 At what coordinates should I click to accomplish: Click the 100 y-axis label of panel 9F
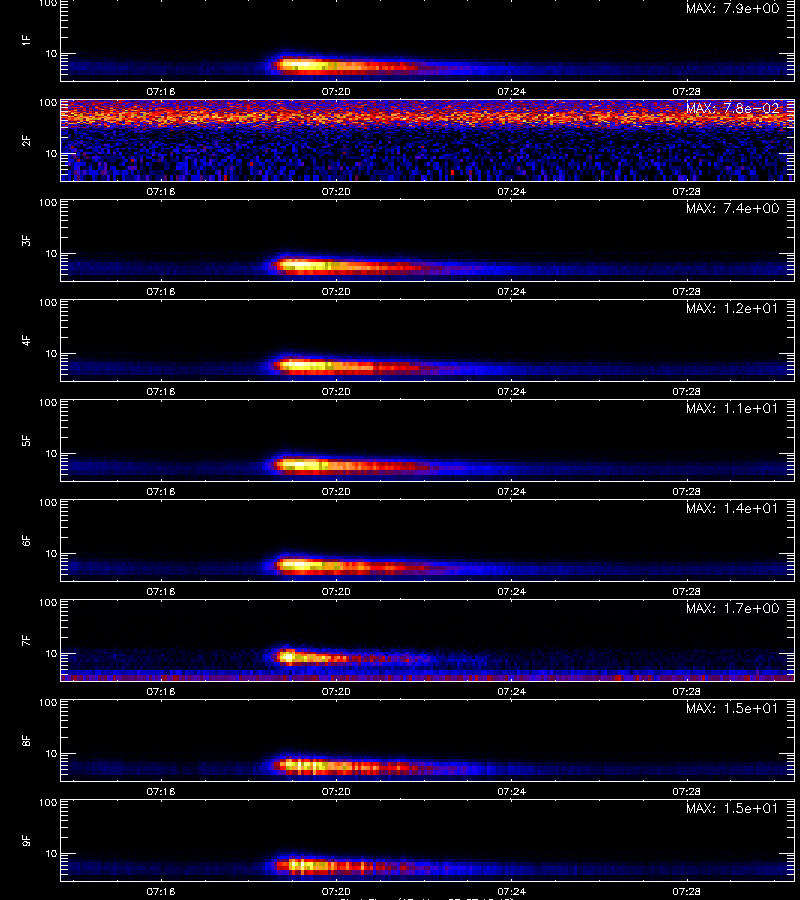48,802
